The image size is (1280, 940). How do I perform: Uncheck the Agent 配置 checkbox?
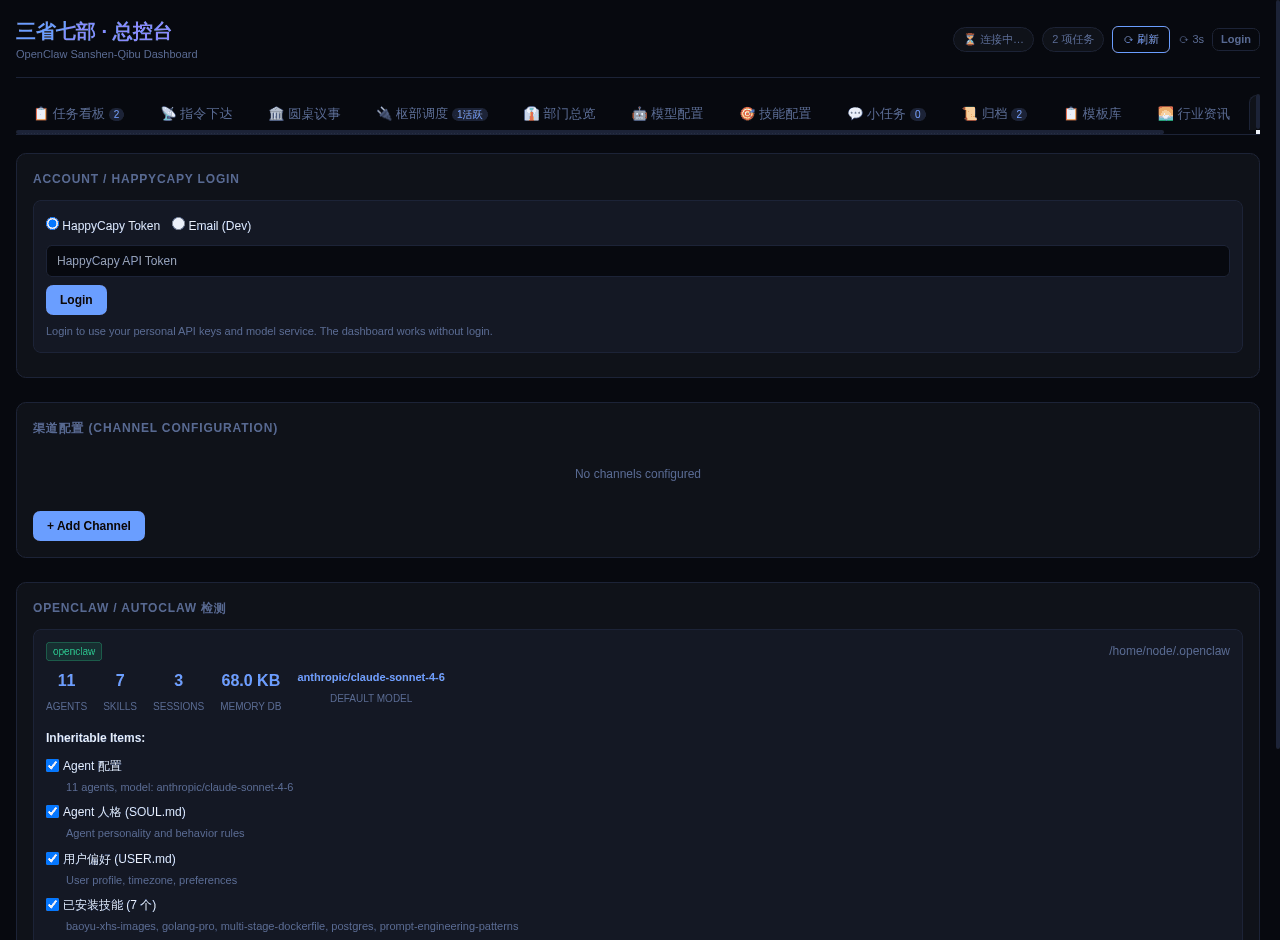(53, 766)
